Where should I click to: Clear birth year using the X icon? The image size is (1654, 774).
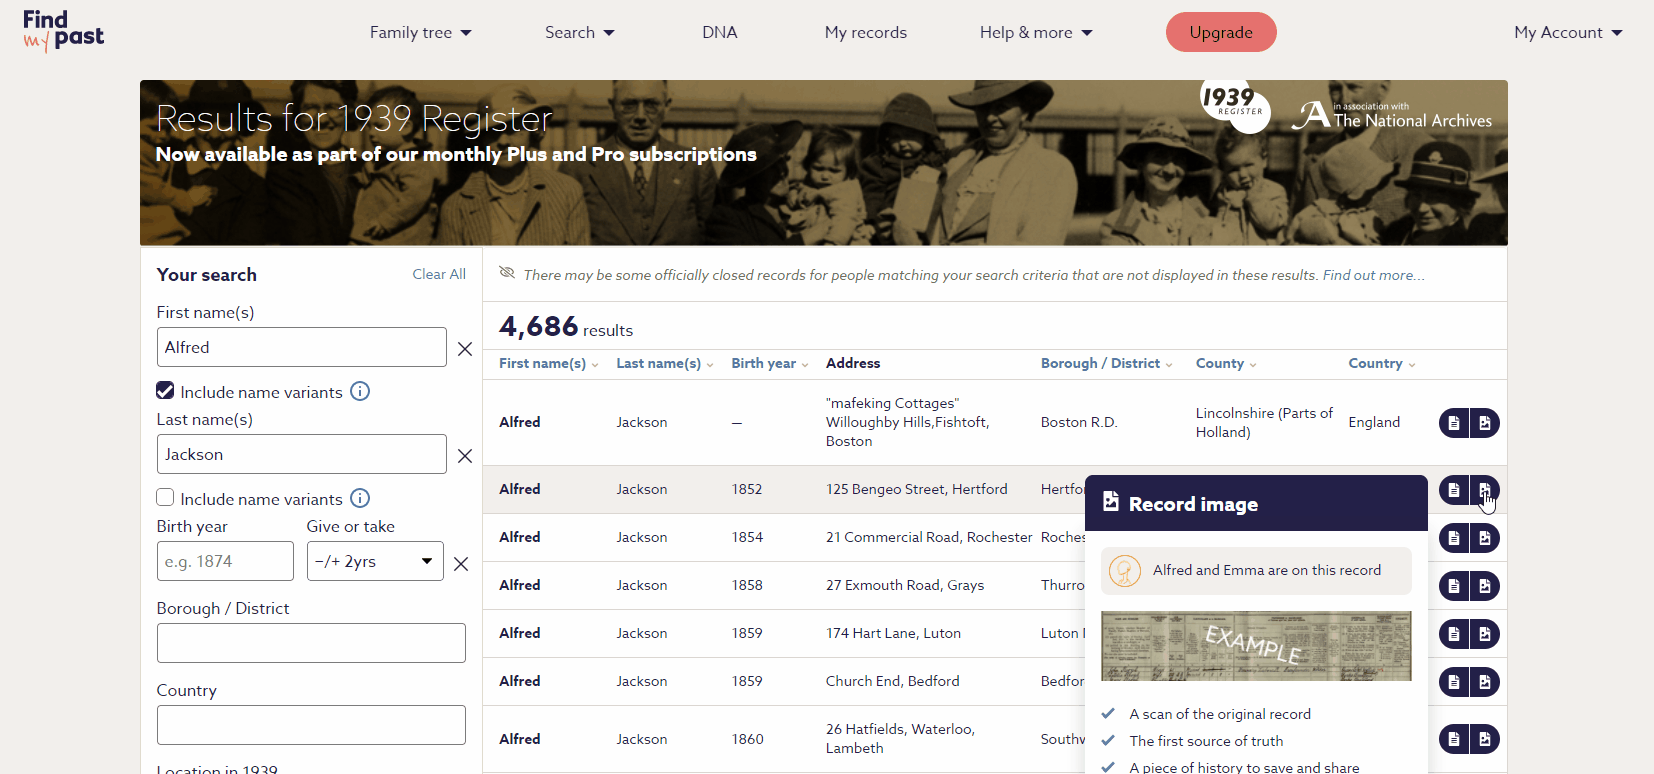point(461,564)
